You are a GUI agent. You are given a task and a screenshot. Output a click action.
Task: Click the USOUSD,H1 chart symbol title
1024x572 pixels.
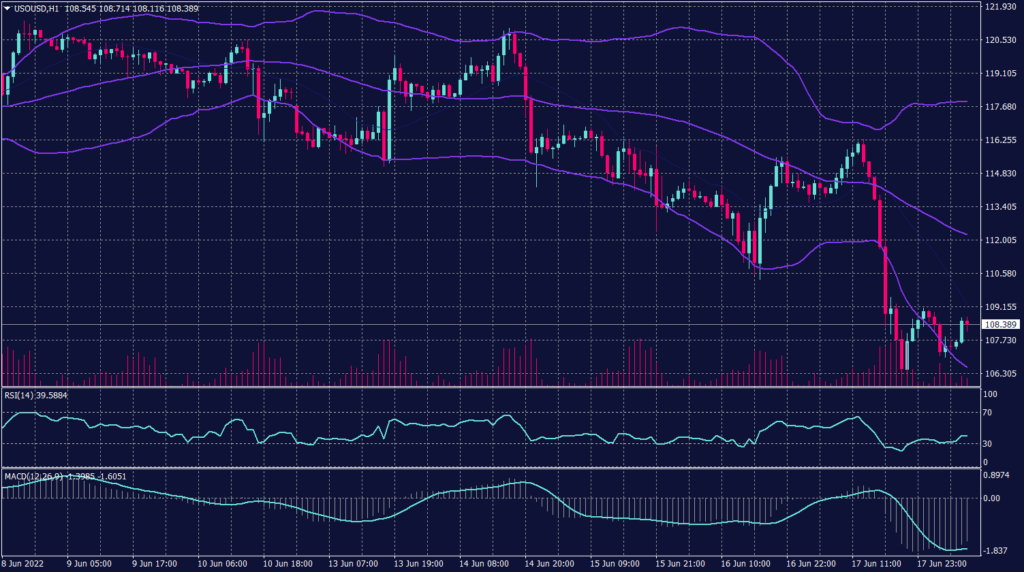(x=36, y=8)
